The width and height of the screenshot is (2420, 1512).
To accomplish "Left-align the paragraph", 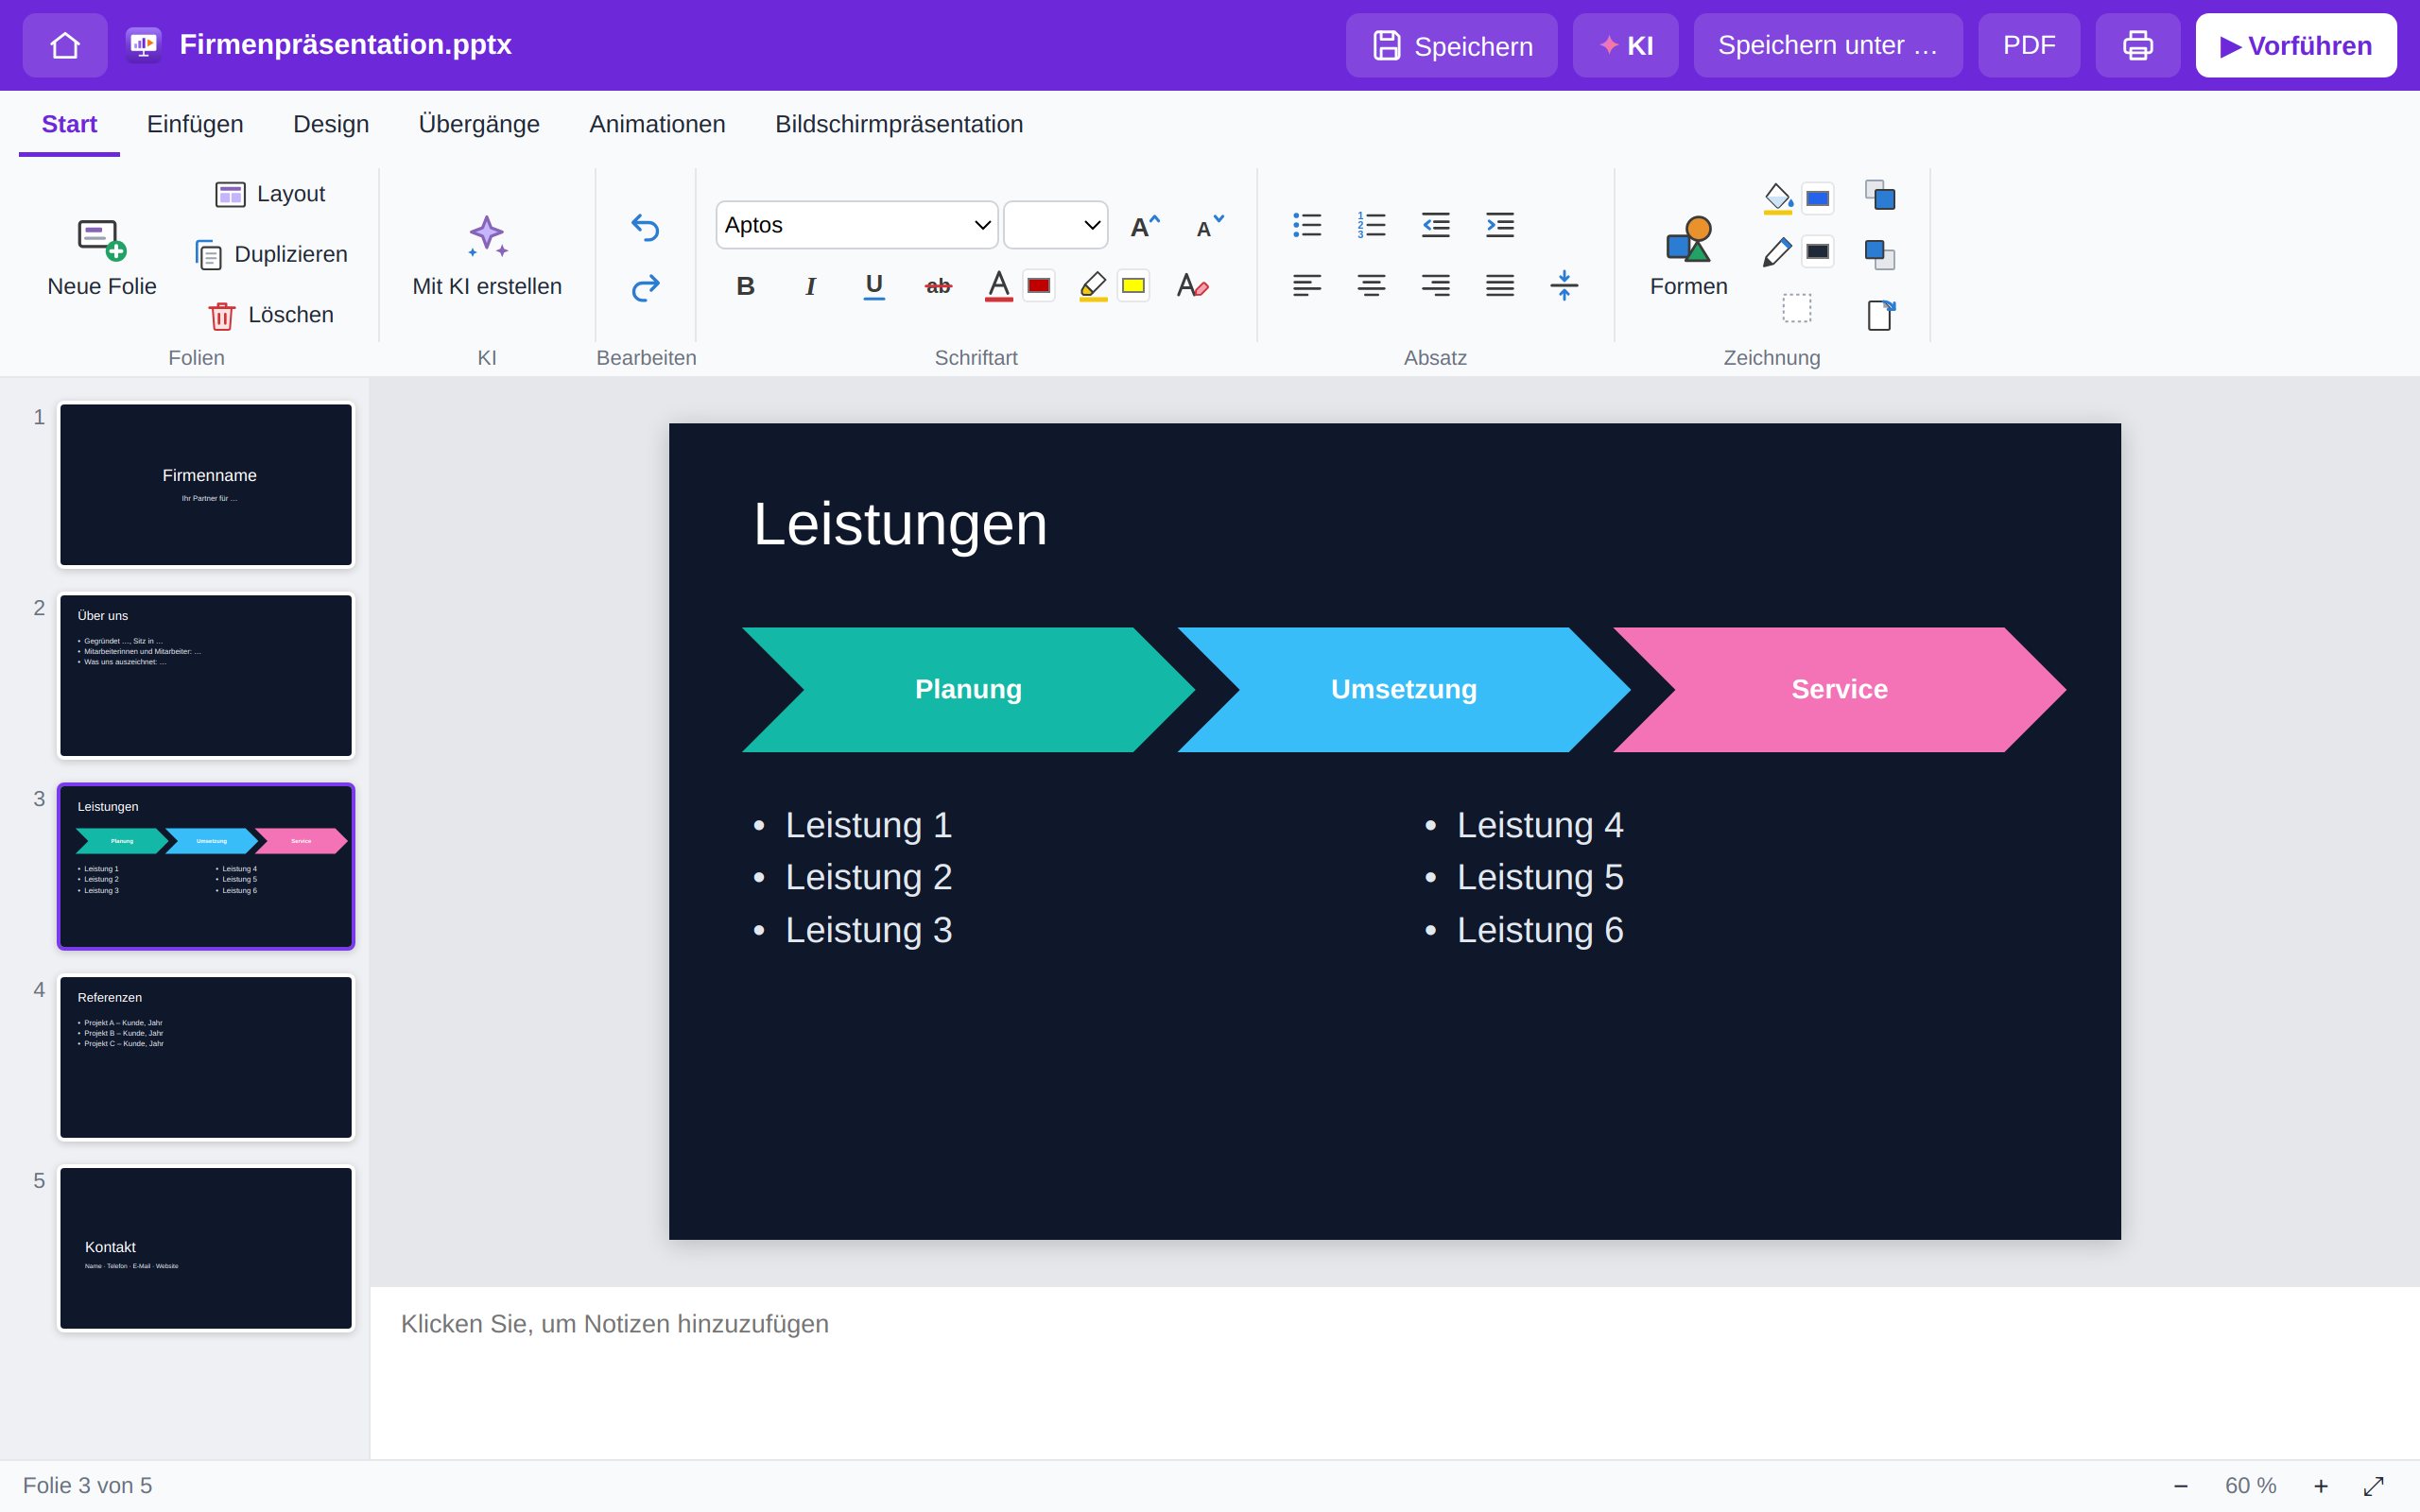I will 1307,286.
